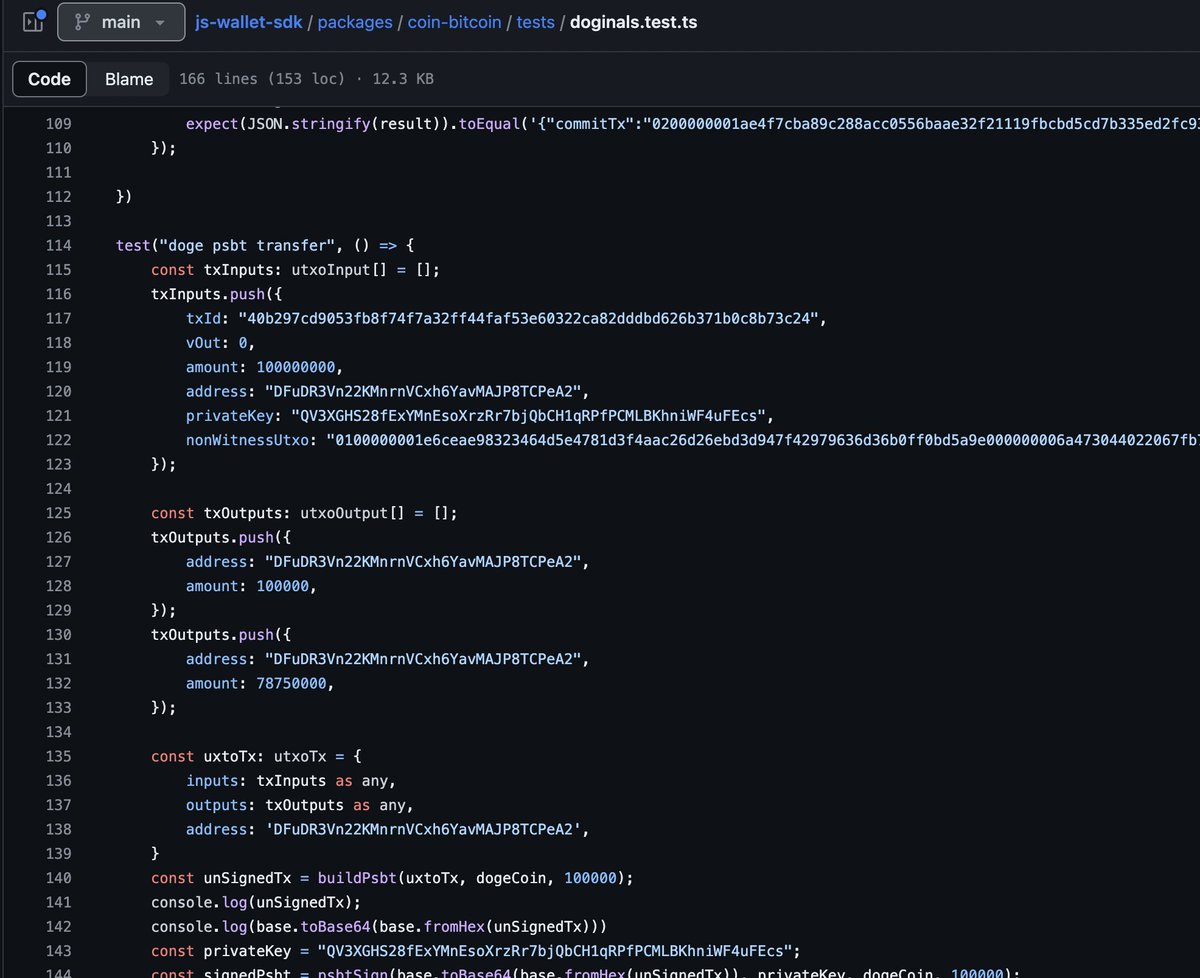Open the js-wallet-sdk repository link
Screen dimensions: 1200x978
(x=250, y=21)
